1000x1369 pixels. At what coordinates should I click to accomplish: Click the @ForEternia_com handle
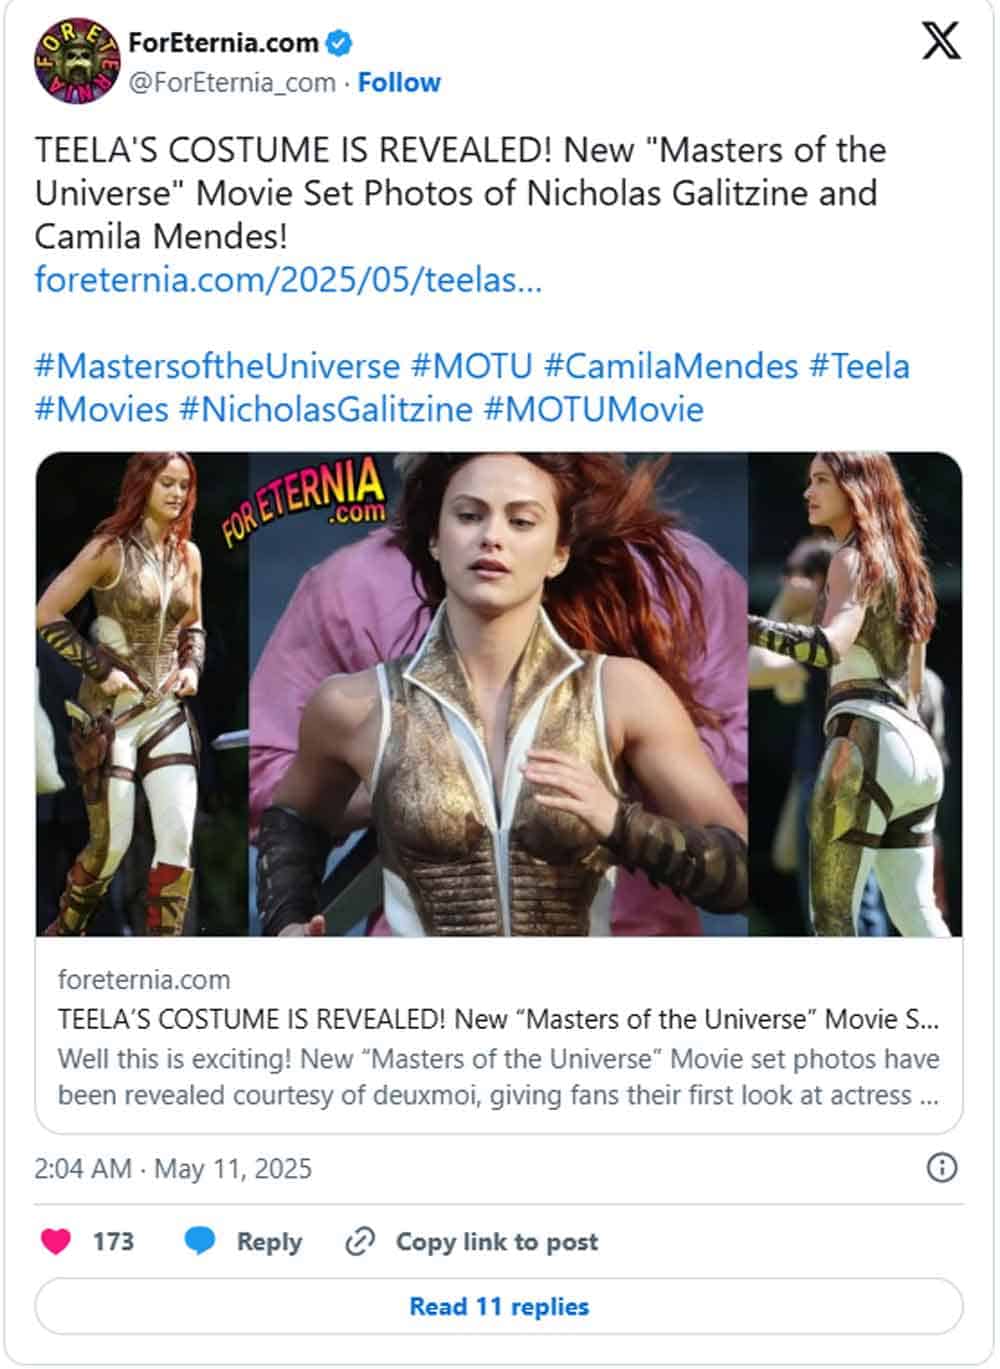click(231, 82)
